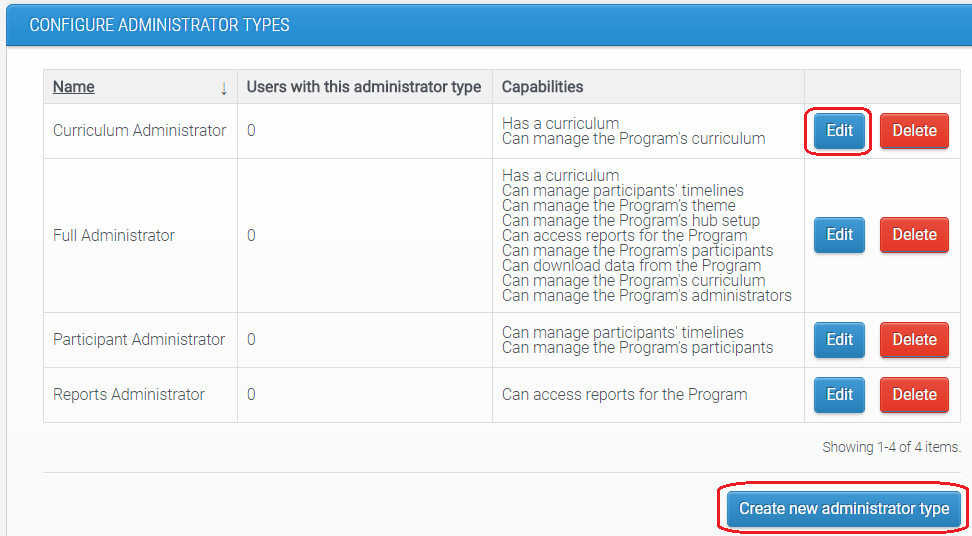Open the Curriculum Administrator user count
The image size is (972, 536).
pyautogui.click(x=251, y=131)
